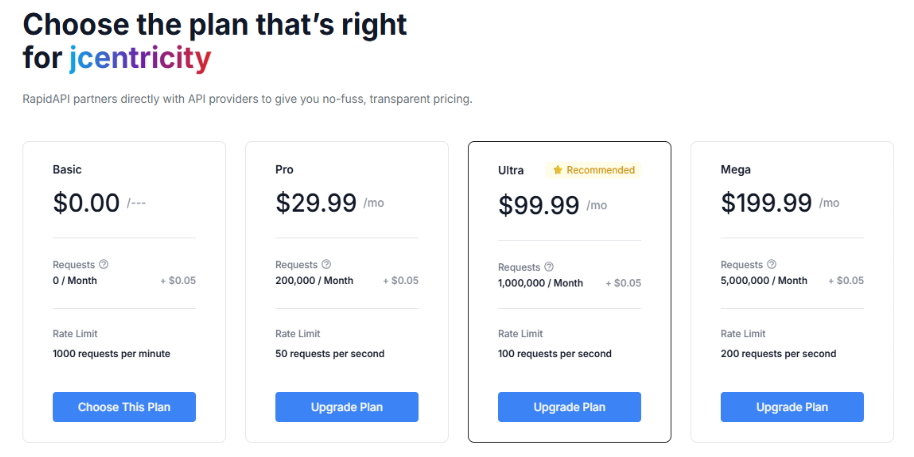Viewport: 914px width, 457px height.
Task: Upgrade to the Mega plan
Action: pos(792,407)
